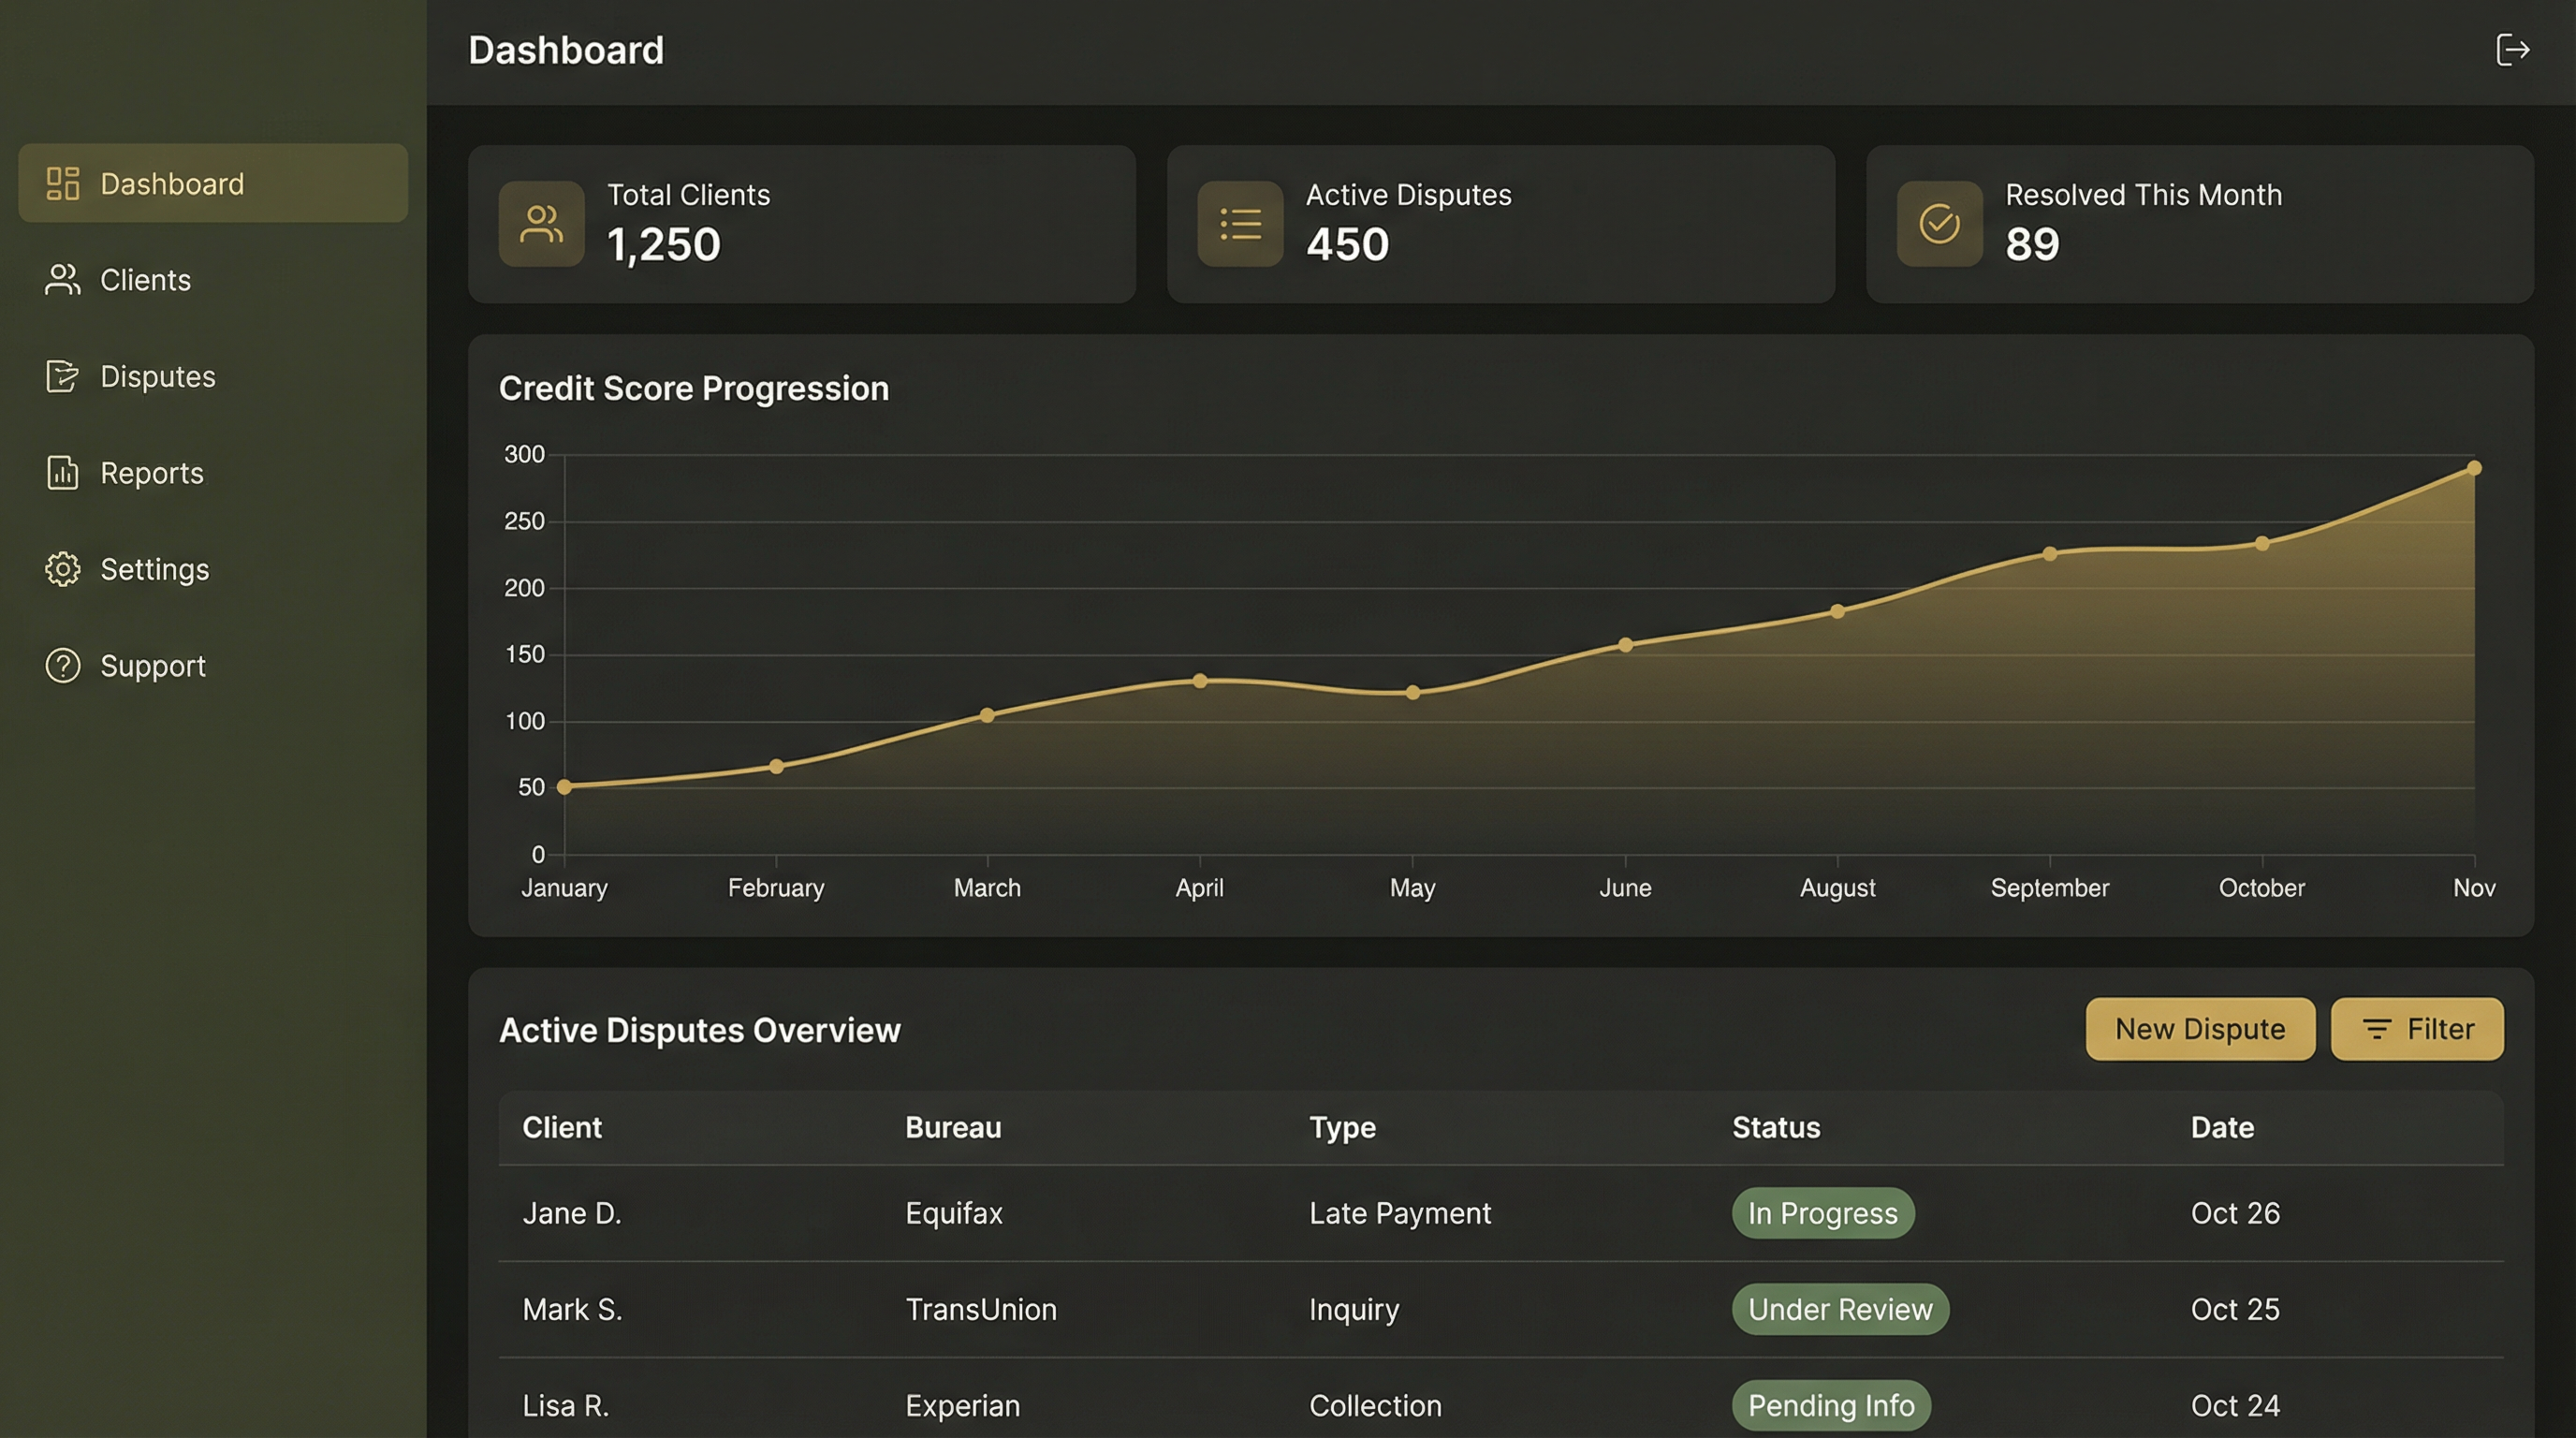Click the Resolved This Month checkmark icon
The width and height of the screenshot is (2576, 1438).
[x=1938, y=224]
